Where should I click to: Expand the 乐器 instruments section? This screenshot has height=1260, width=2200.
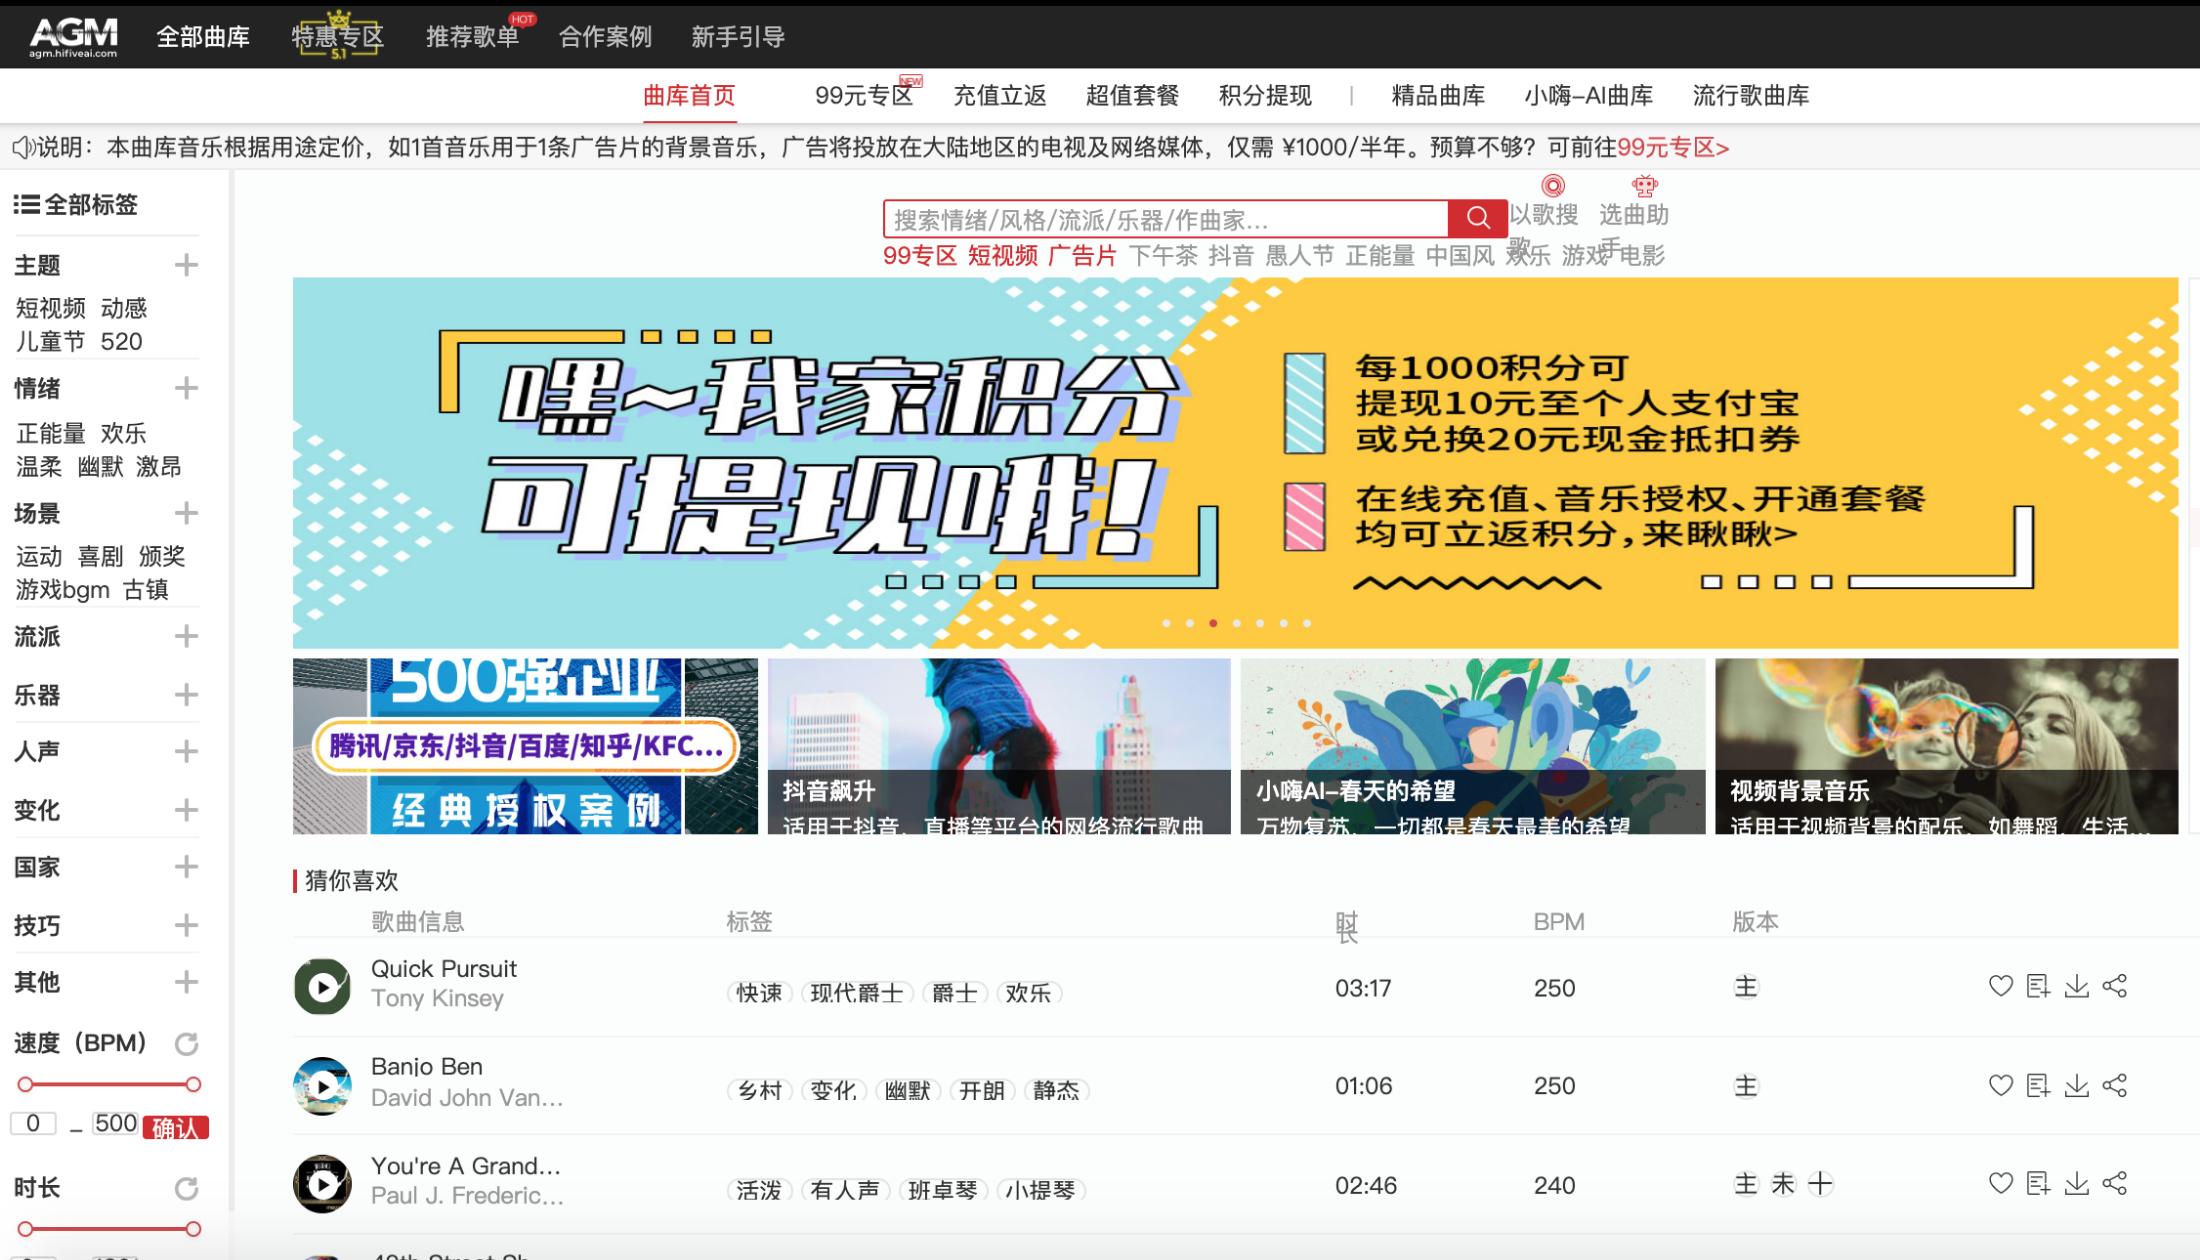[186, 694]
